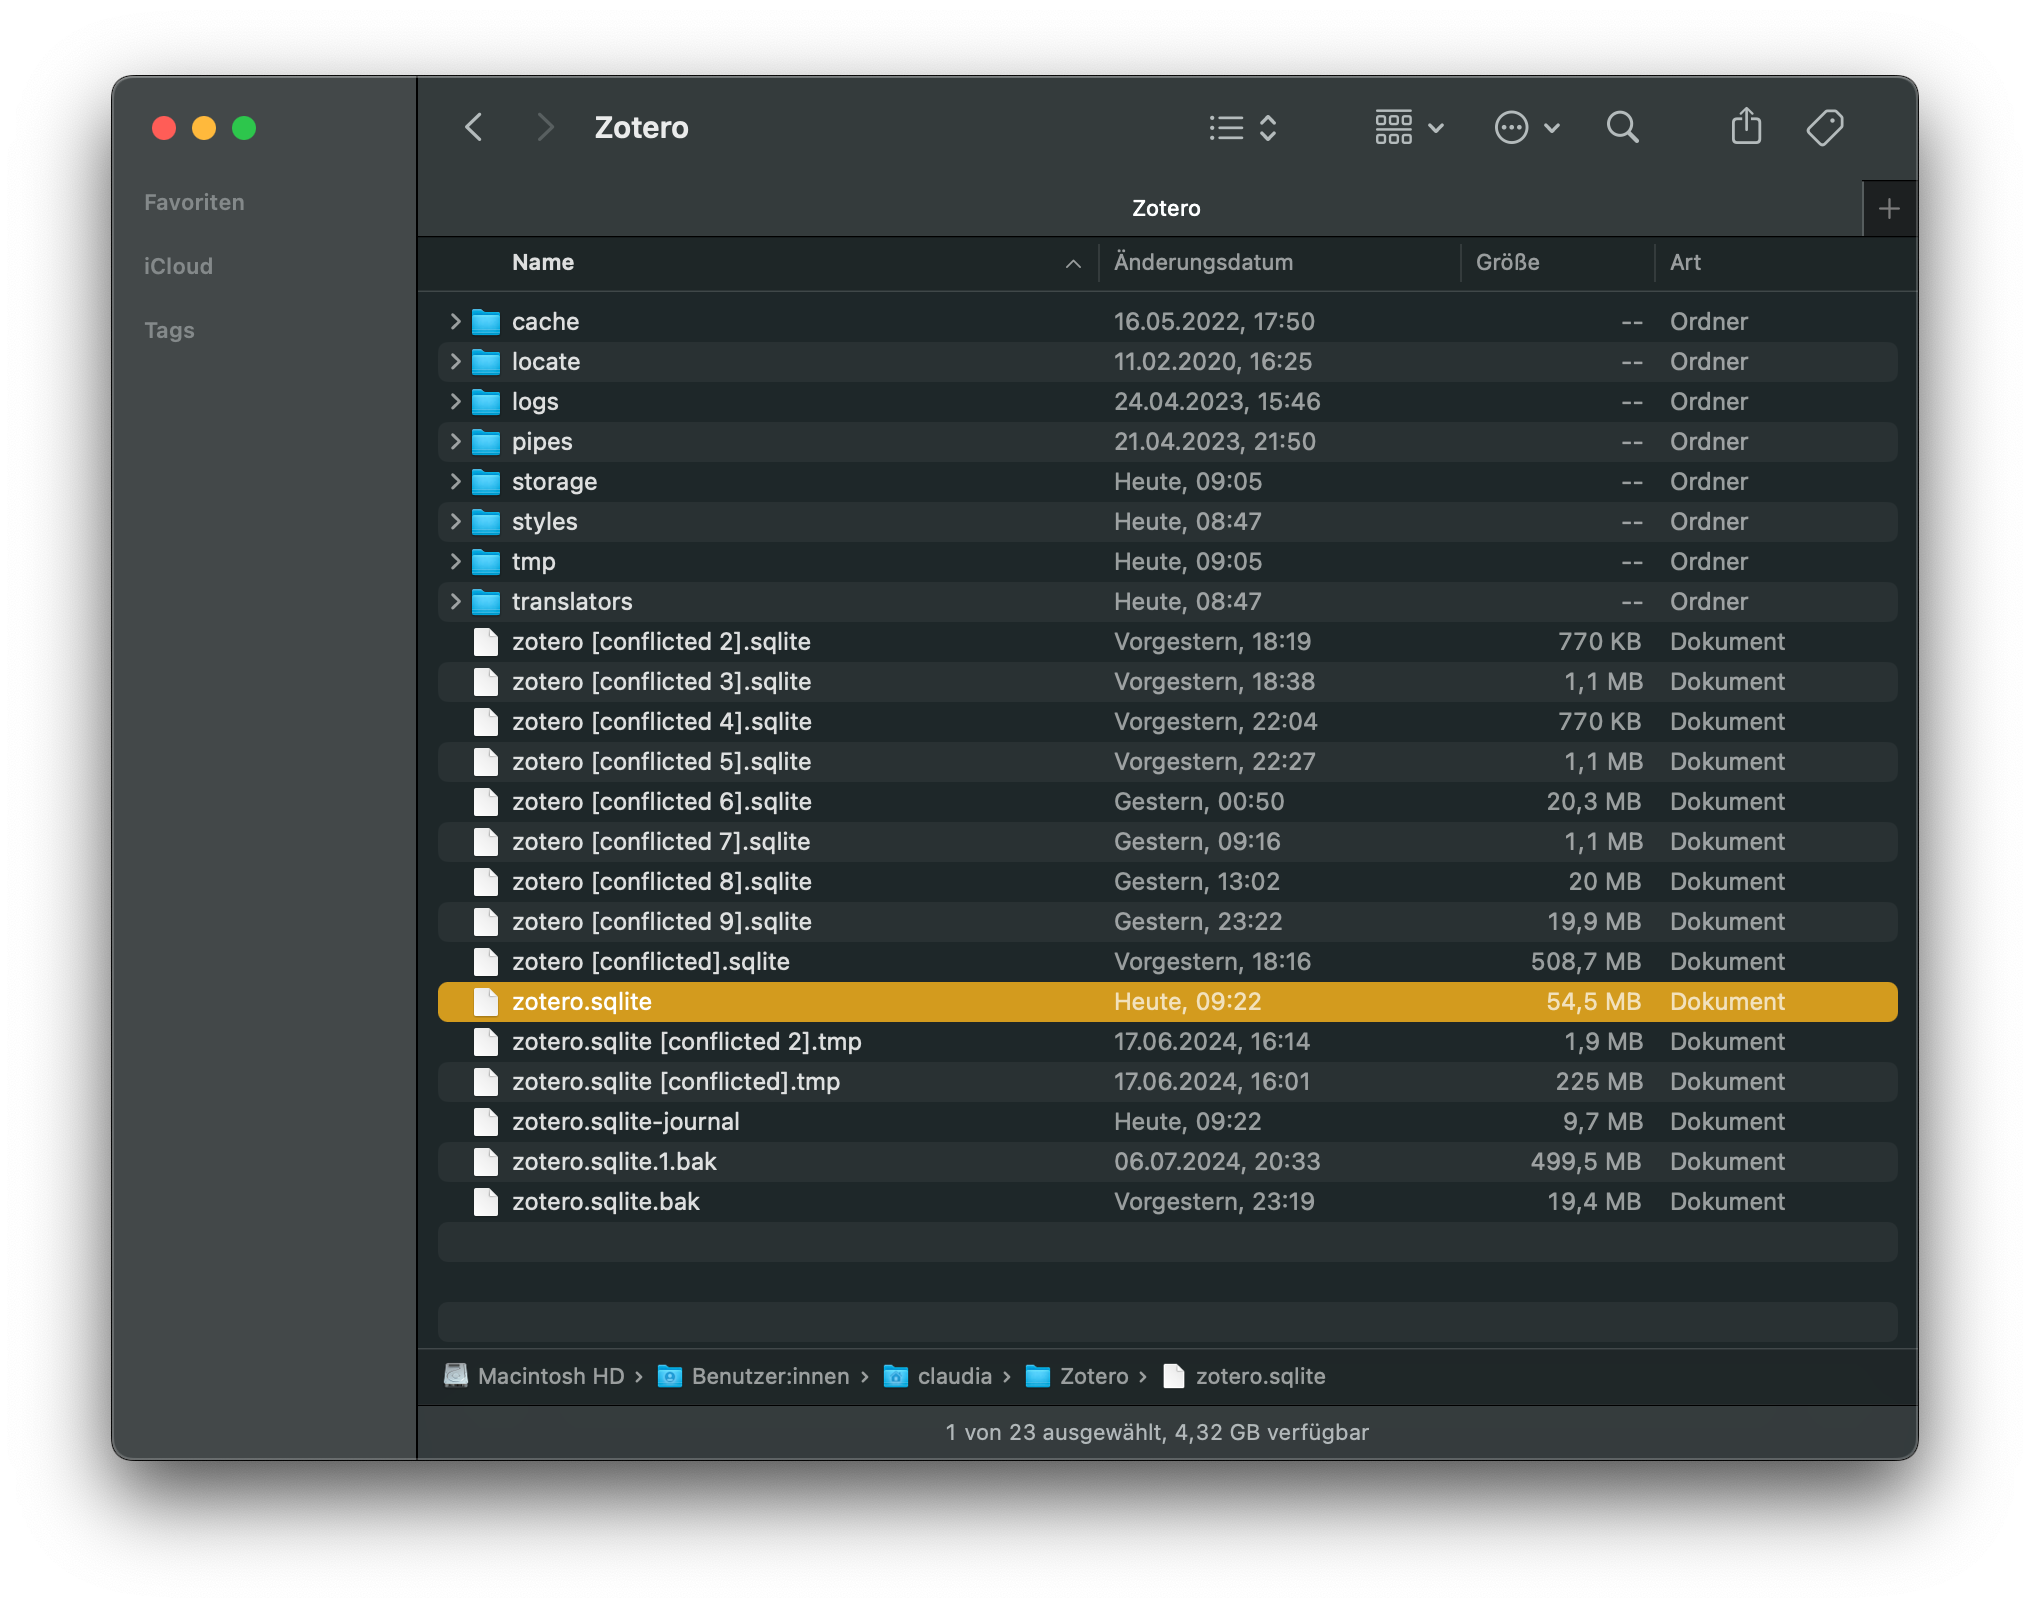Click the search magnifier icon
The width and height of the screenshot is (2030, 1608).
pos(1622,128)
